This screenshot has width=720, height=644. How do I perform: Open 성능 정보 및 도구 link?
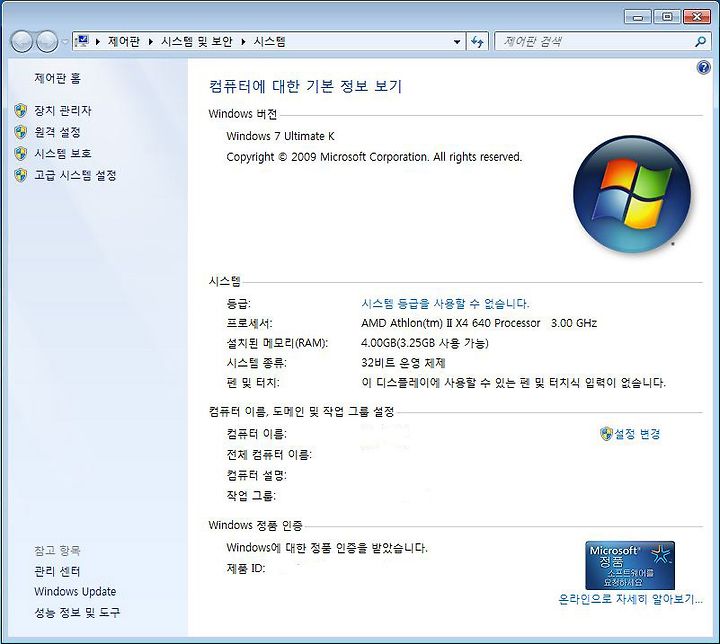pos(77,612)
